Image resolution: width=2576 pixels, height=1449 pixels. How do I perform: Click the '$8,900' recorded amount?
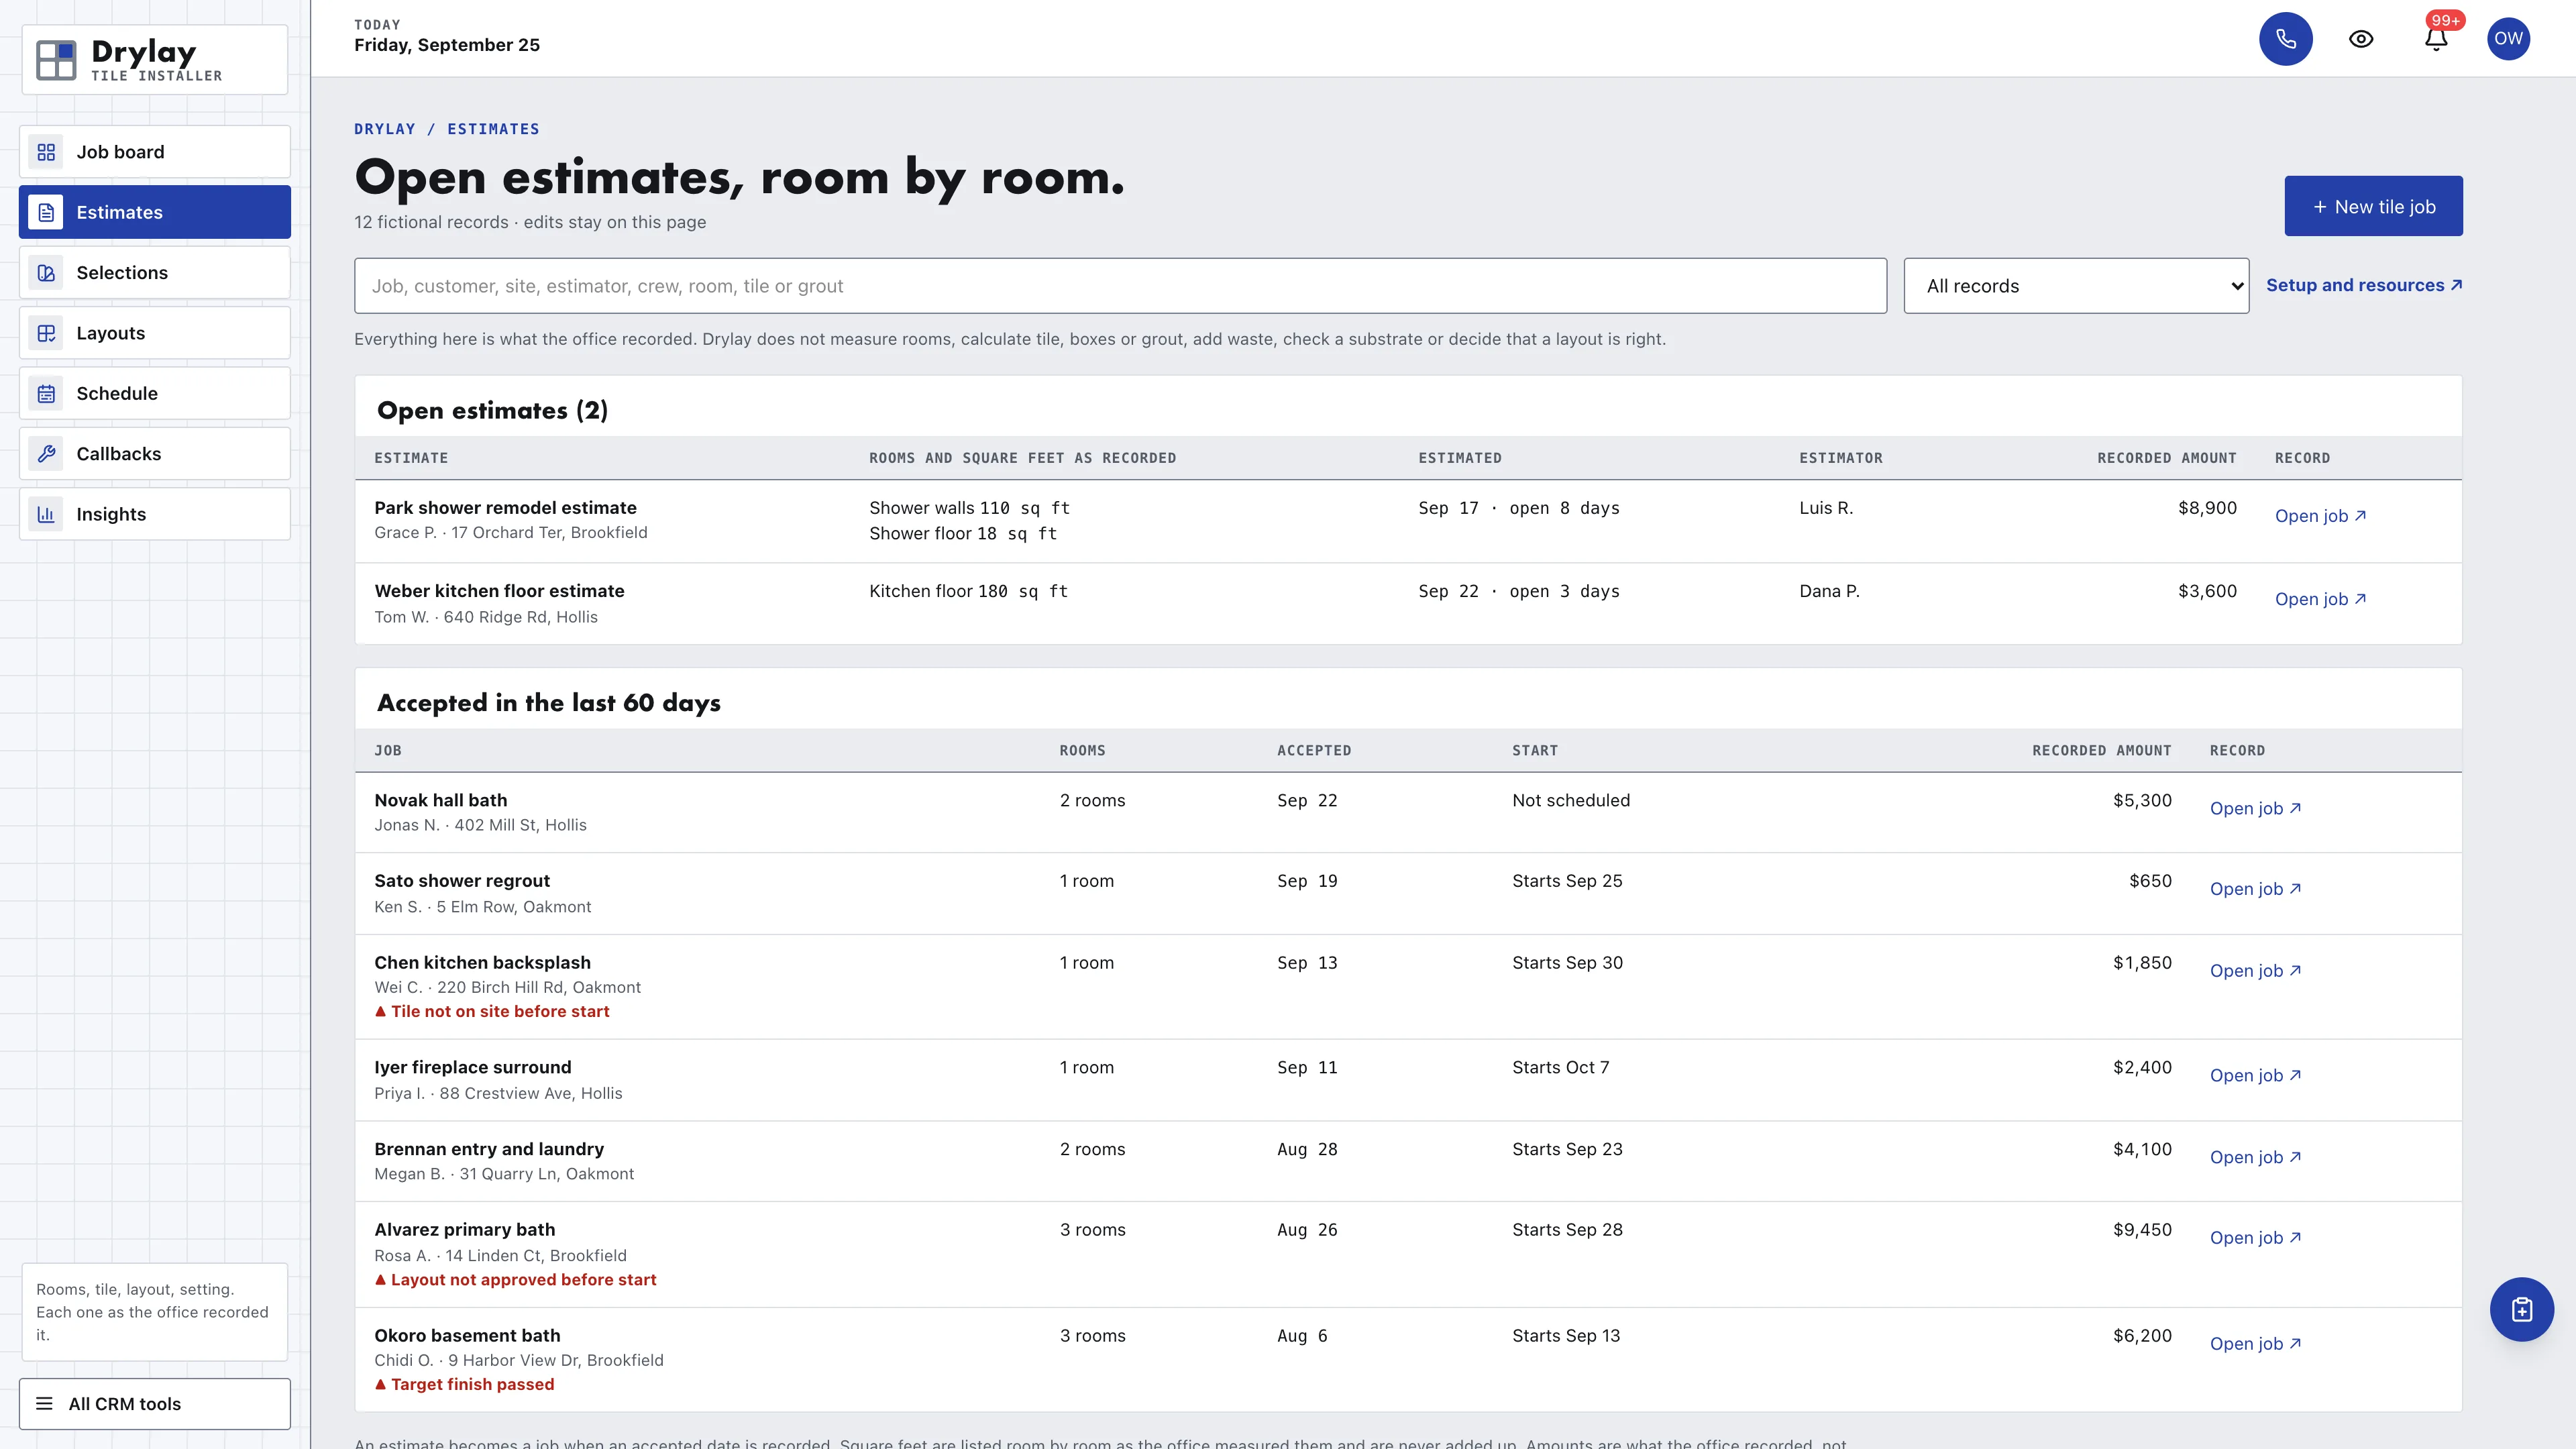[2207, 508]
